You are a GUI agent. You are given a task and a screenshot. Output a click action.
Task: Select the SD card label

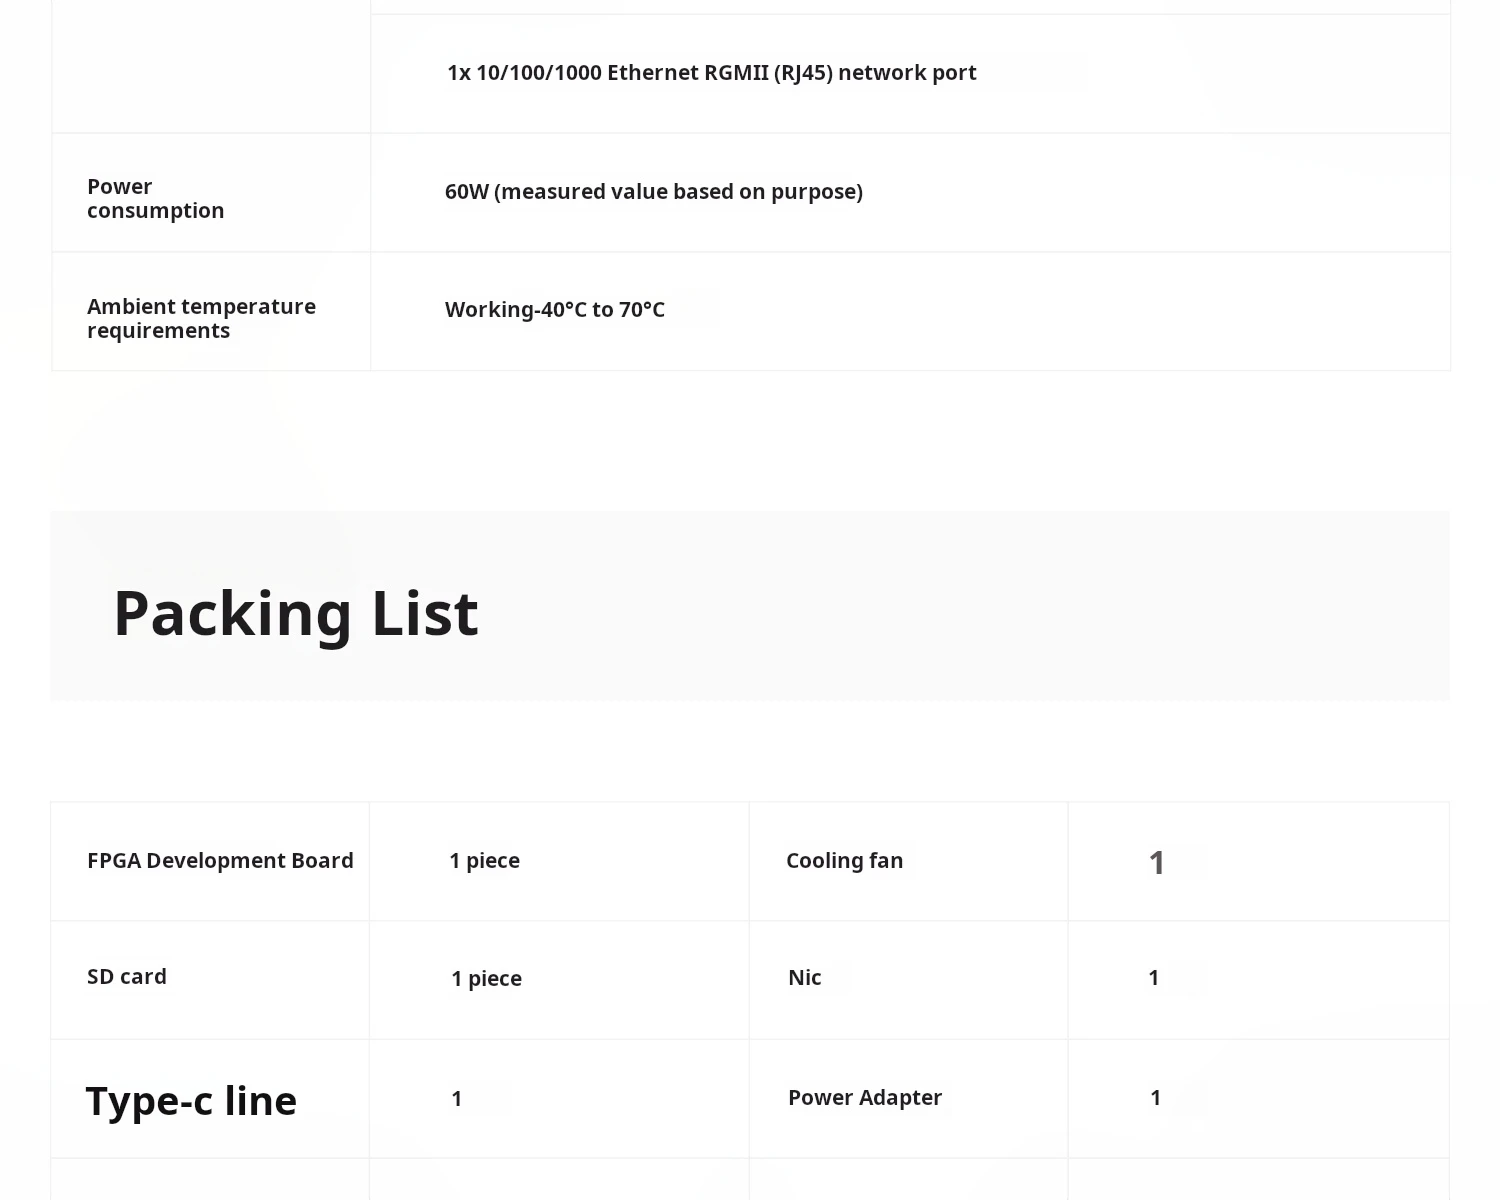[127, 977]
